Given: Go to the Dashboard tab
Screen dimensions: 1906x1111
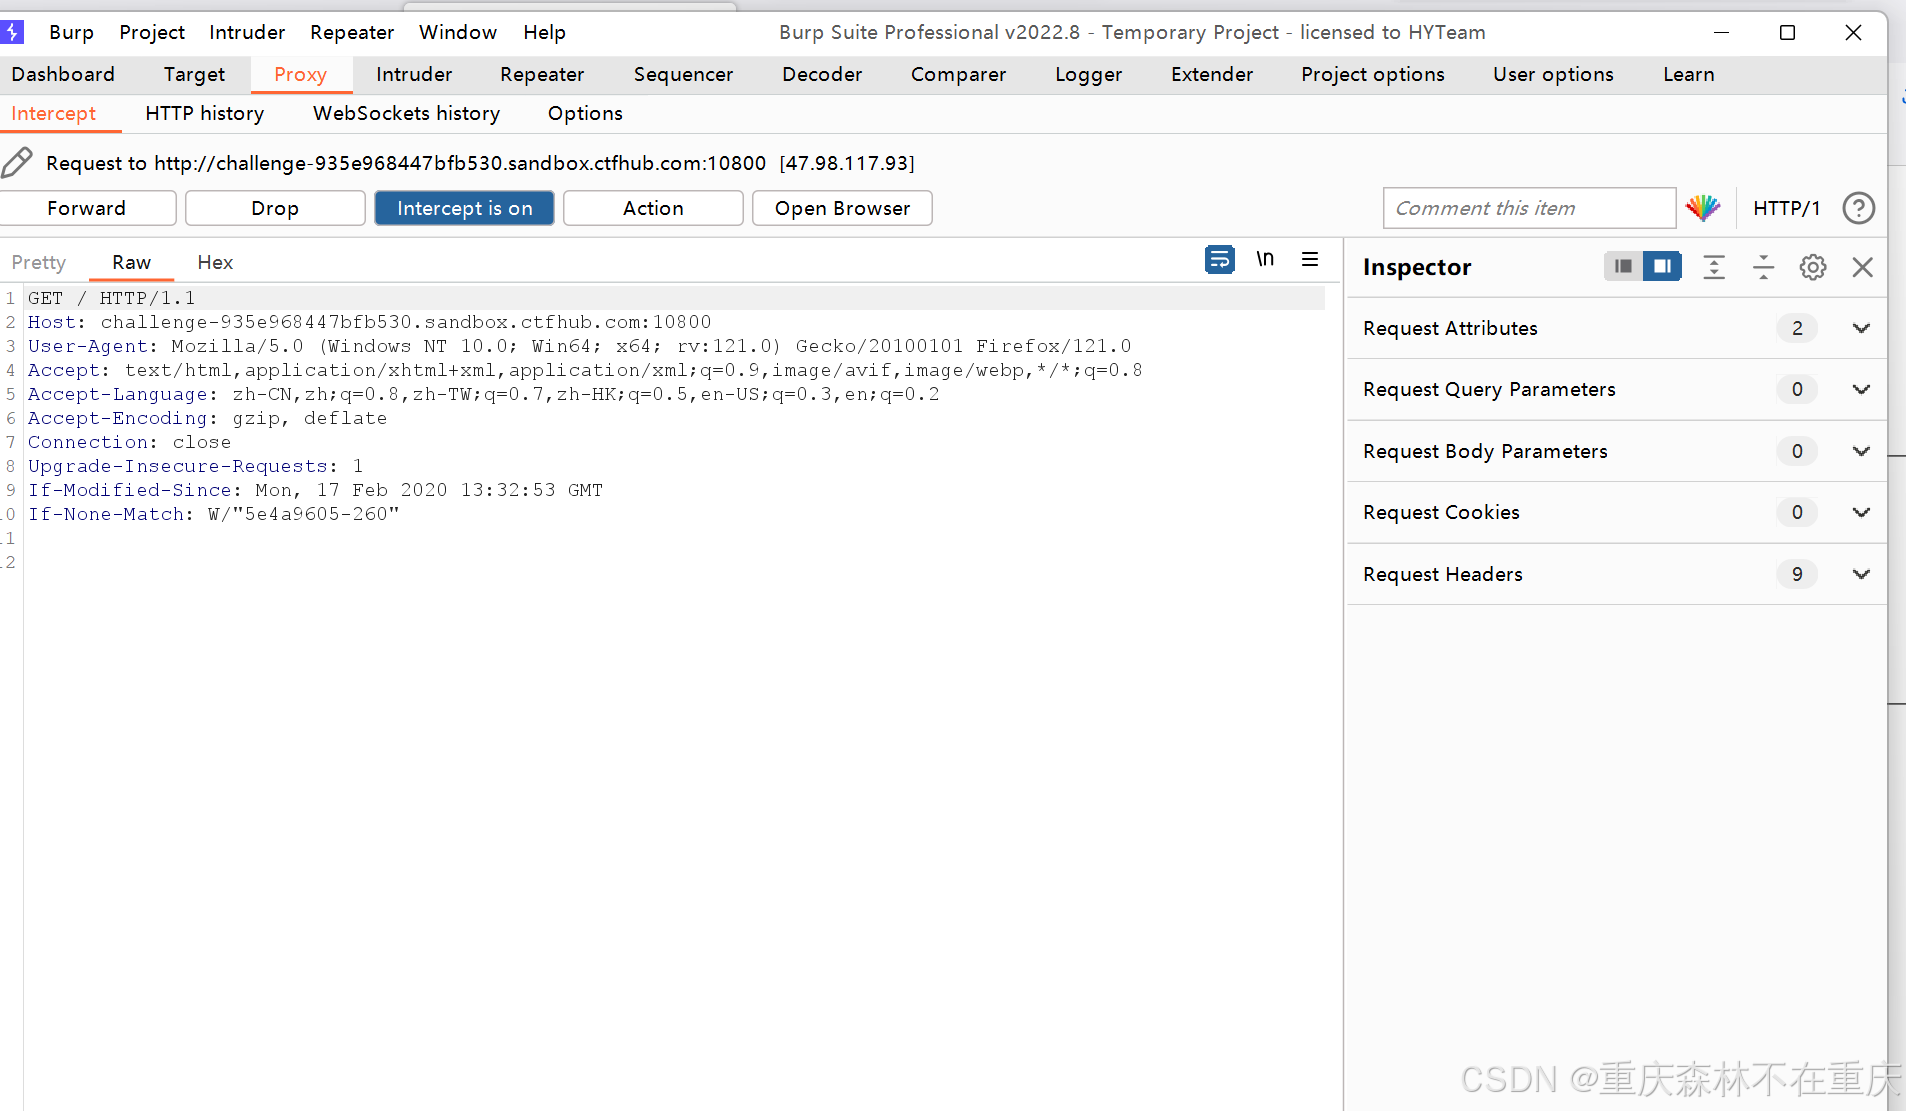Looking at the screenshot, I should click(x=63, y=74).
